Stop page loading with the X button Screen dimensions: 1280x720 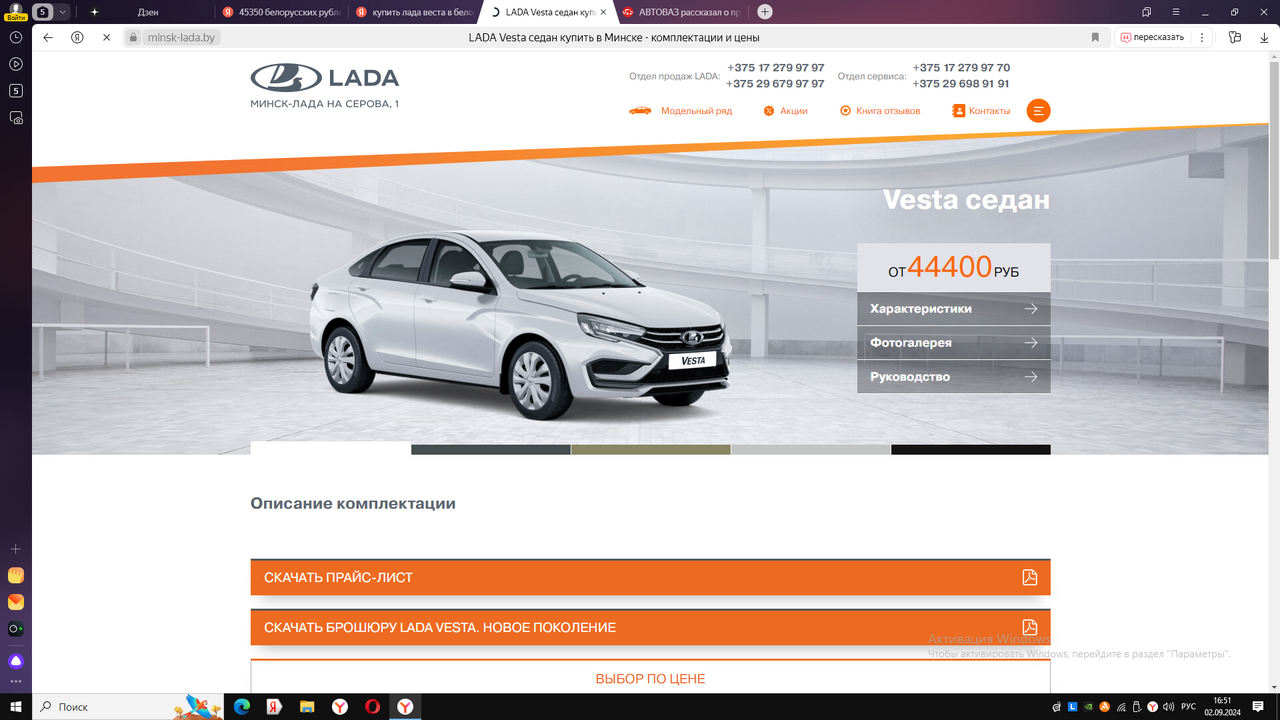106,37
